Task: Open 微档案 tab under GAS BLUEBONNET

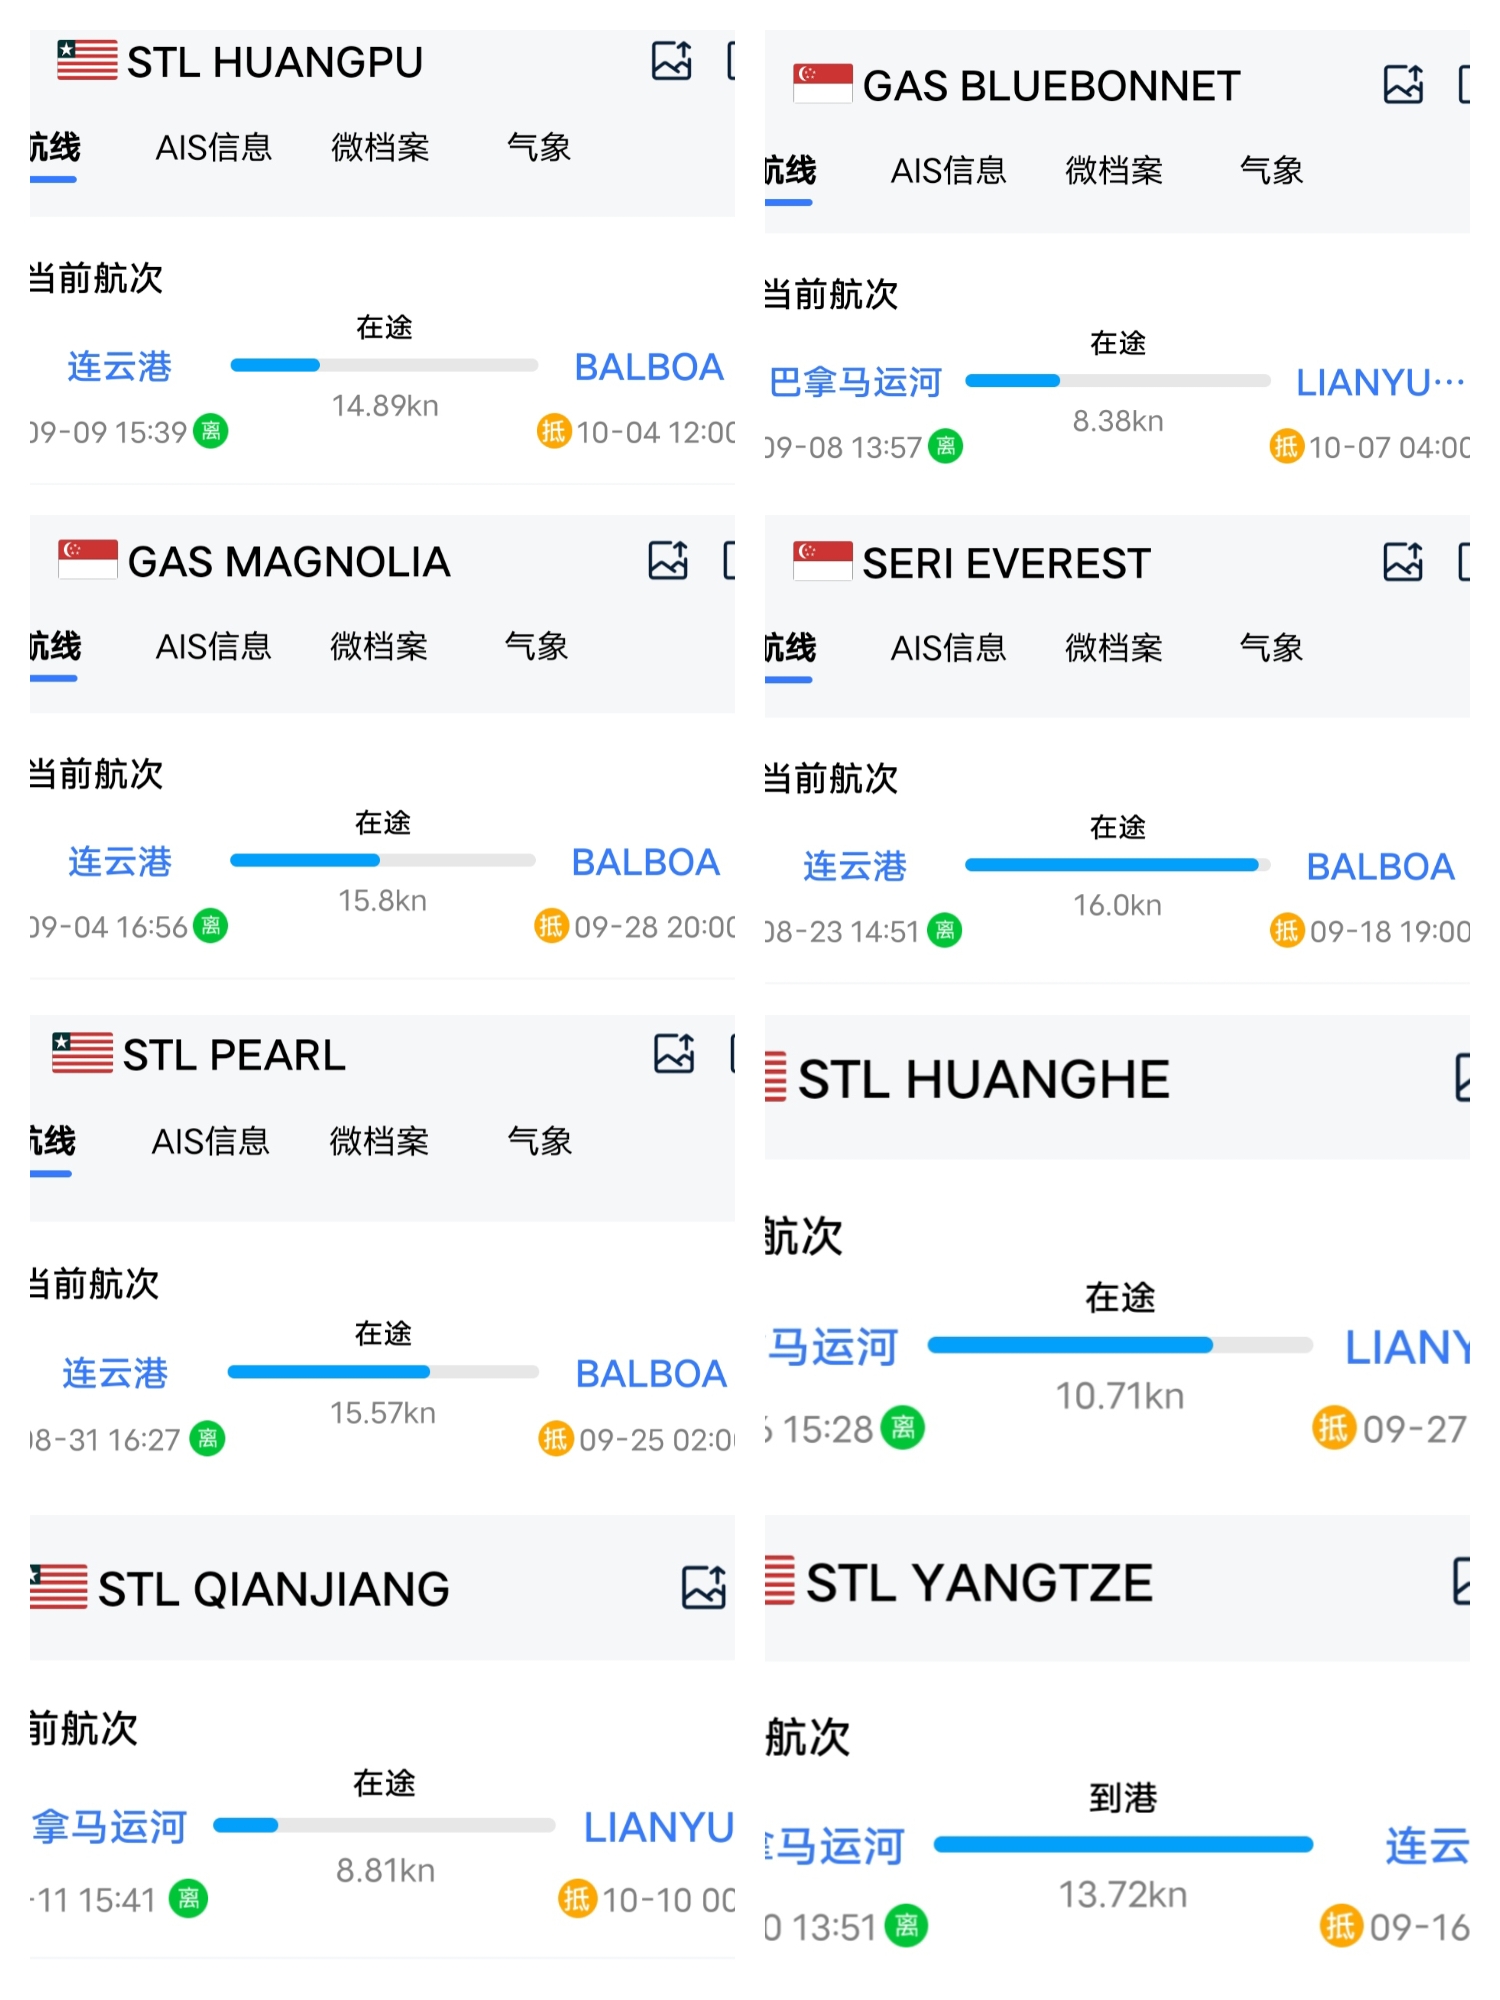Action: (x=1114, y=171)
